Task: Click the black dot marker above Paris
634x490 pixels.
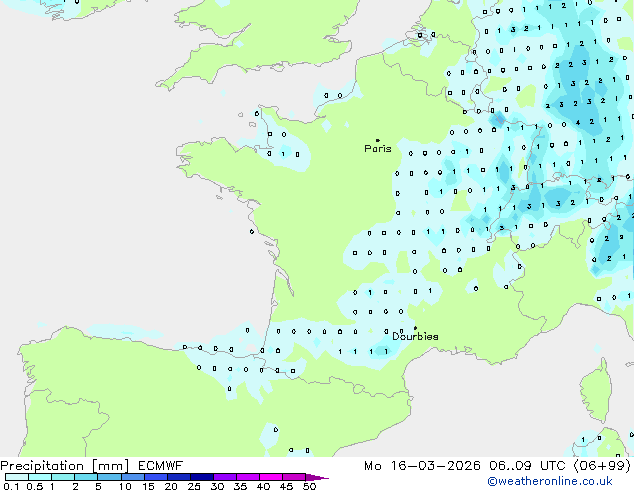Action: coord(378,140)
